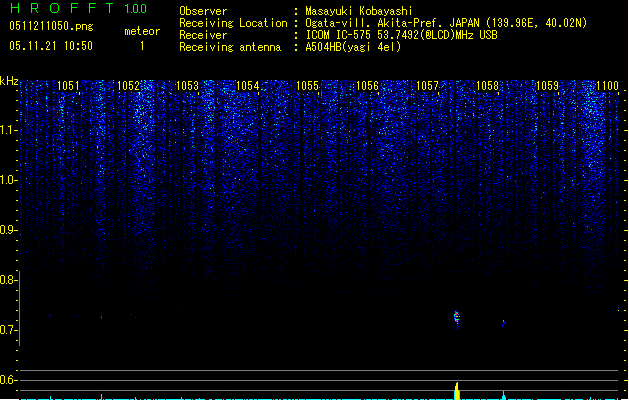The image size is (629, 400).
Task: Click the Receiving antenna label
Action: coord(230,47)
